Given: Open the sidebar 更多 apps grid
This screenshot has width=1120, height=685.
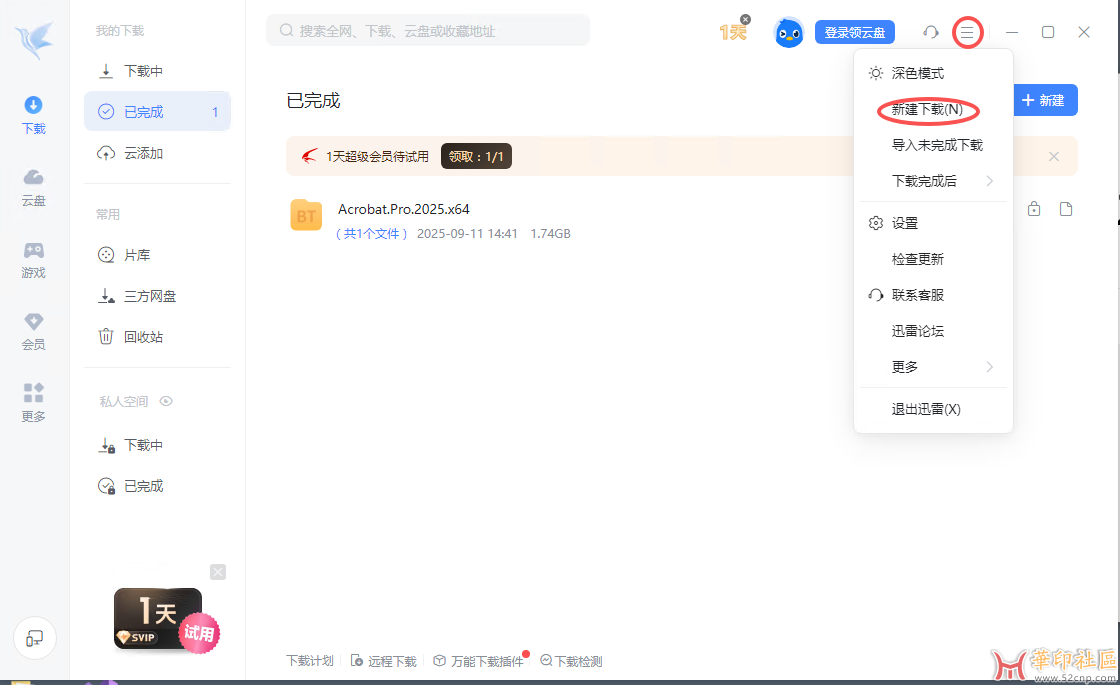Looking at the screenshot, I should point(34,404).
